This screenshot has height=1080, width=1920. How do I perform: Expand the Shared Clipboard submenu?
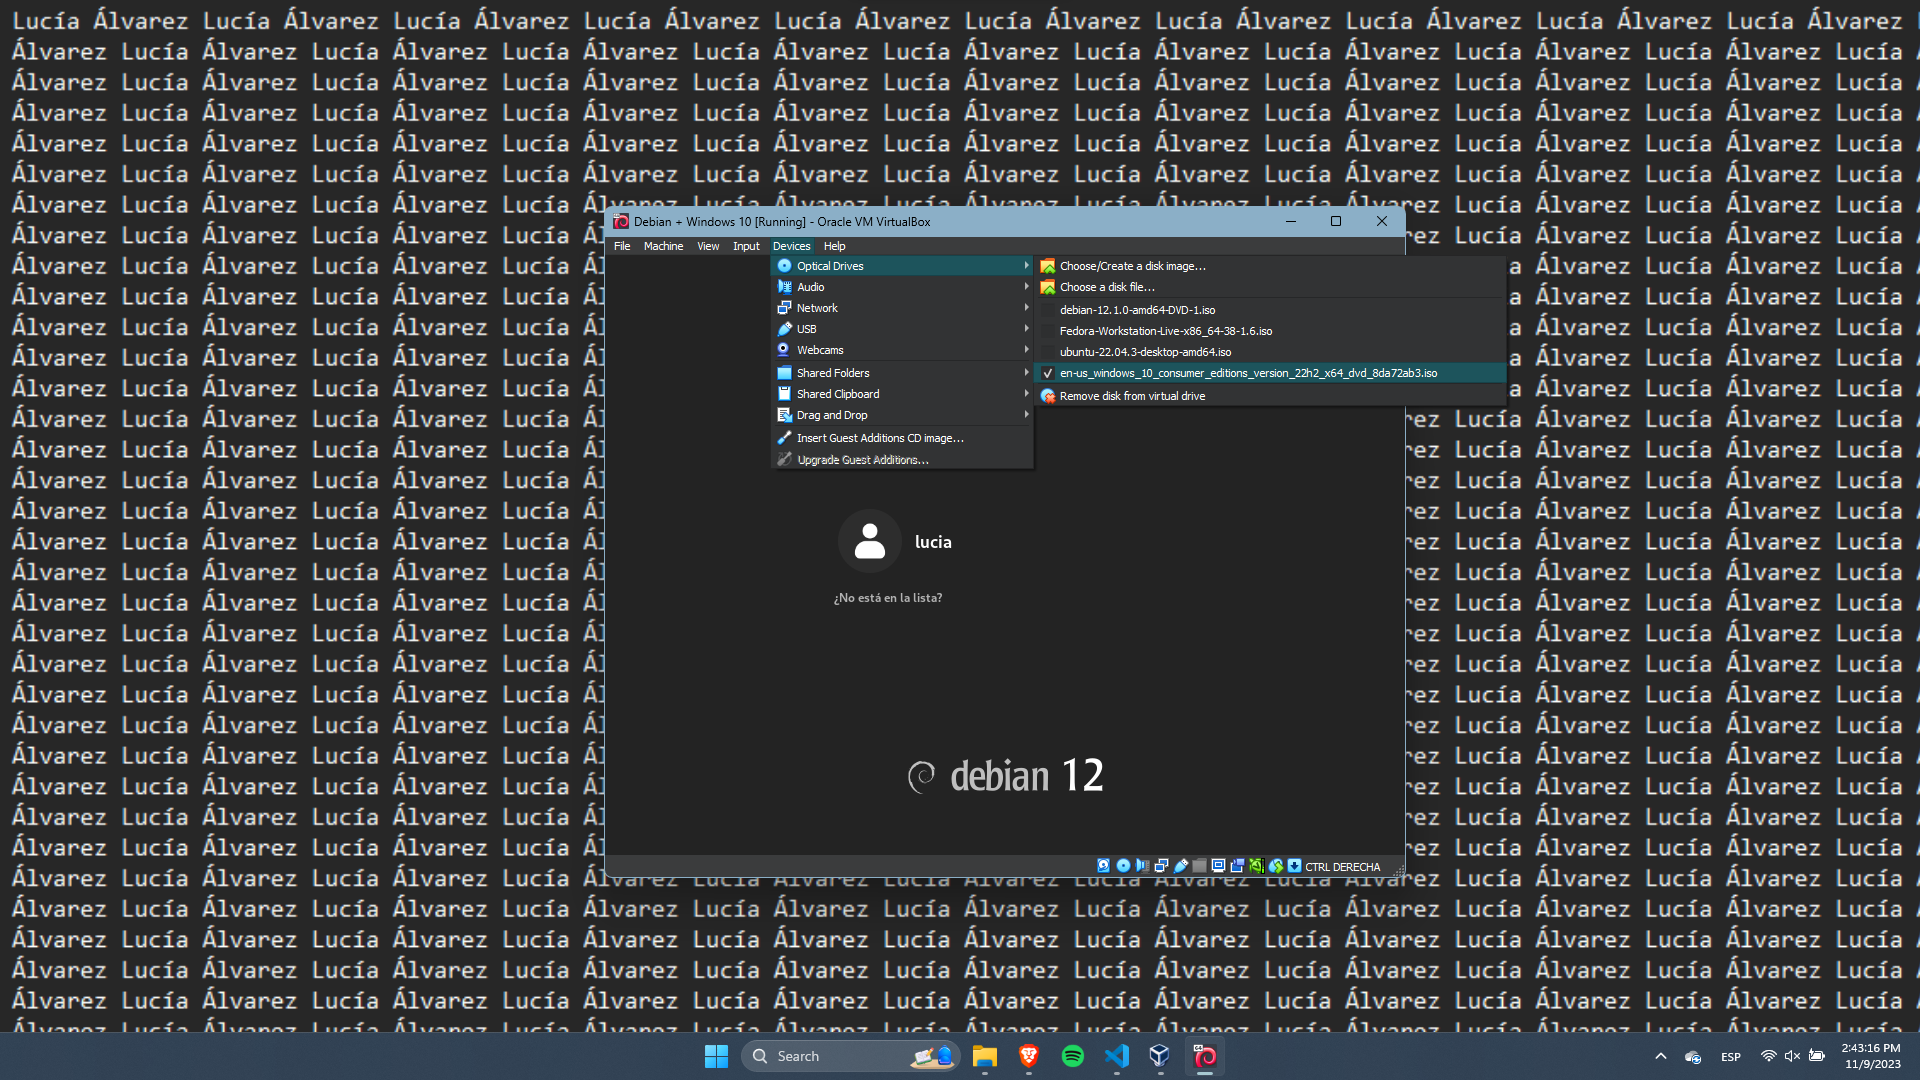pyautogui.click(x=838, y=394)
